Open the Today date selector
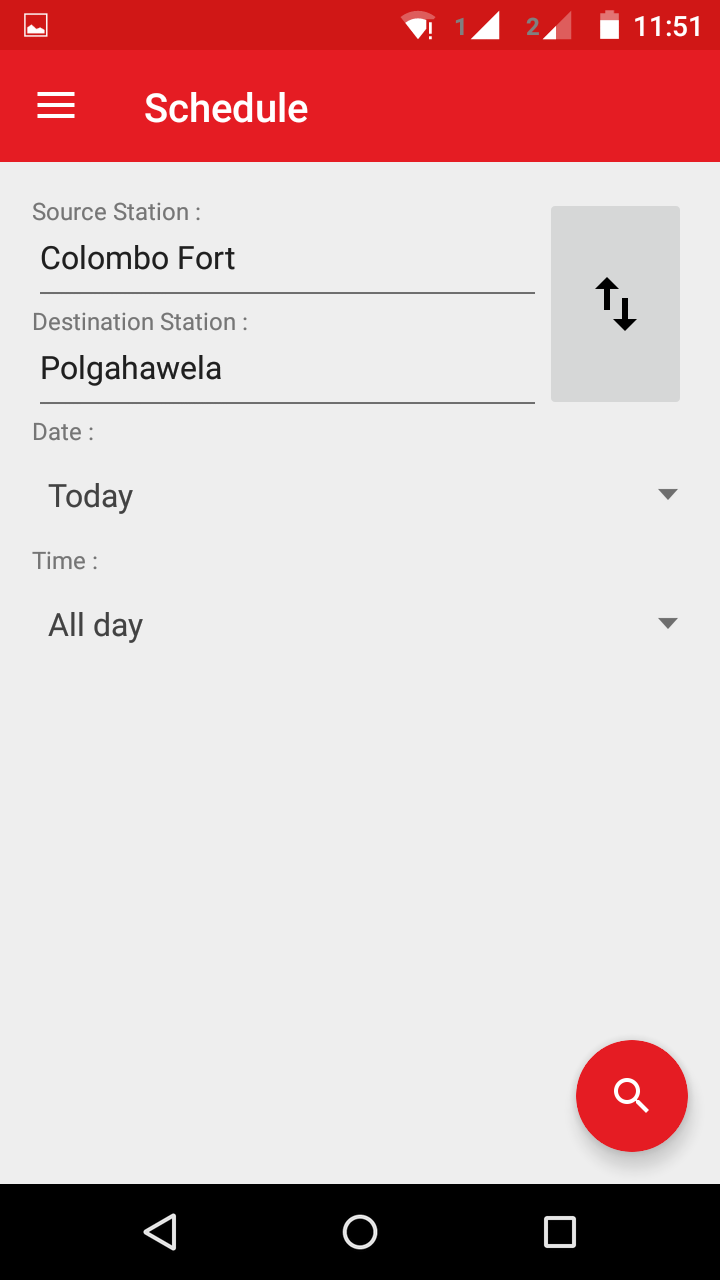Screen dimensions: 720x1280 91,496
